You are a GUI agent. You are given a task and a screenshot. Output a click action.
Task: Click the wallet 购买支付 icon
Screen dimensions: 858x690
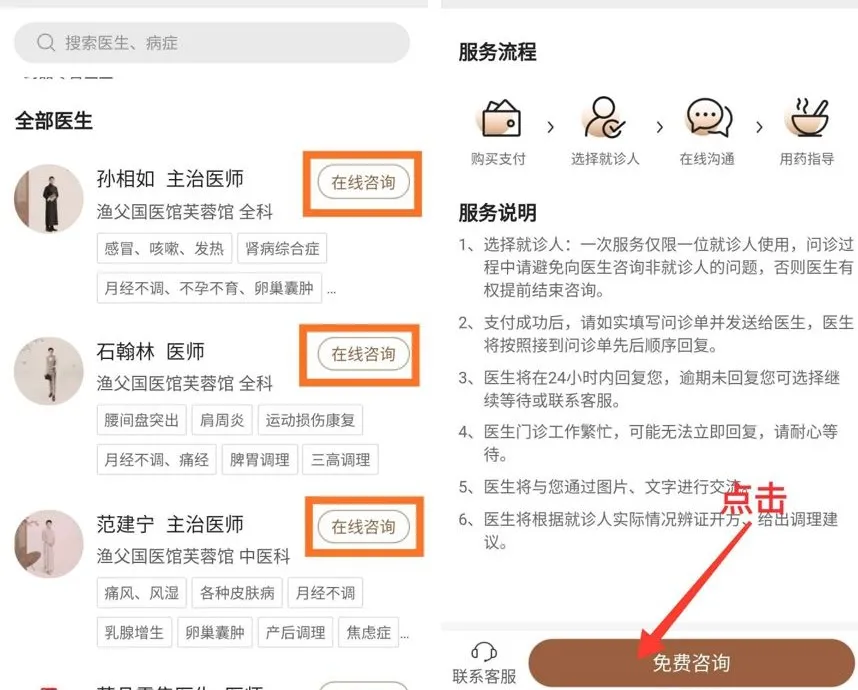501,118
